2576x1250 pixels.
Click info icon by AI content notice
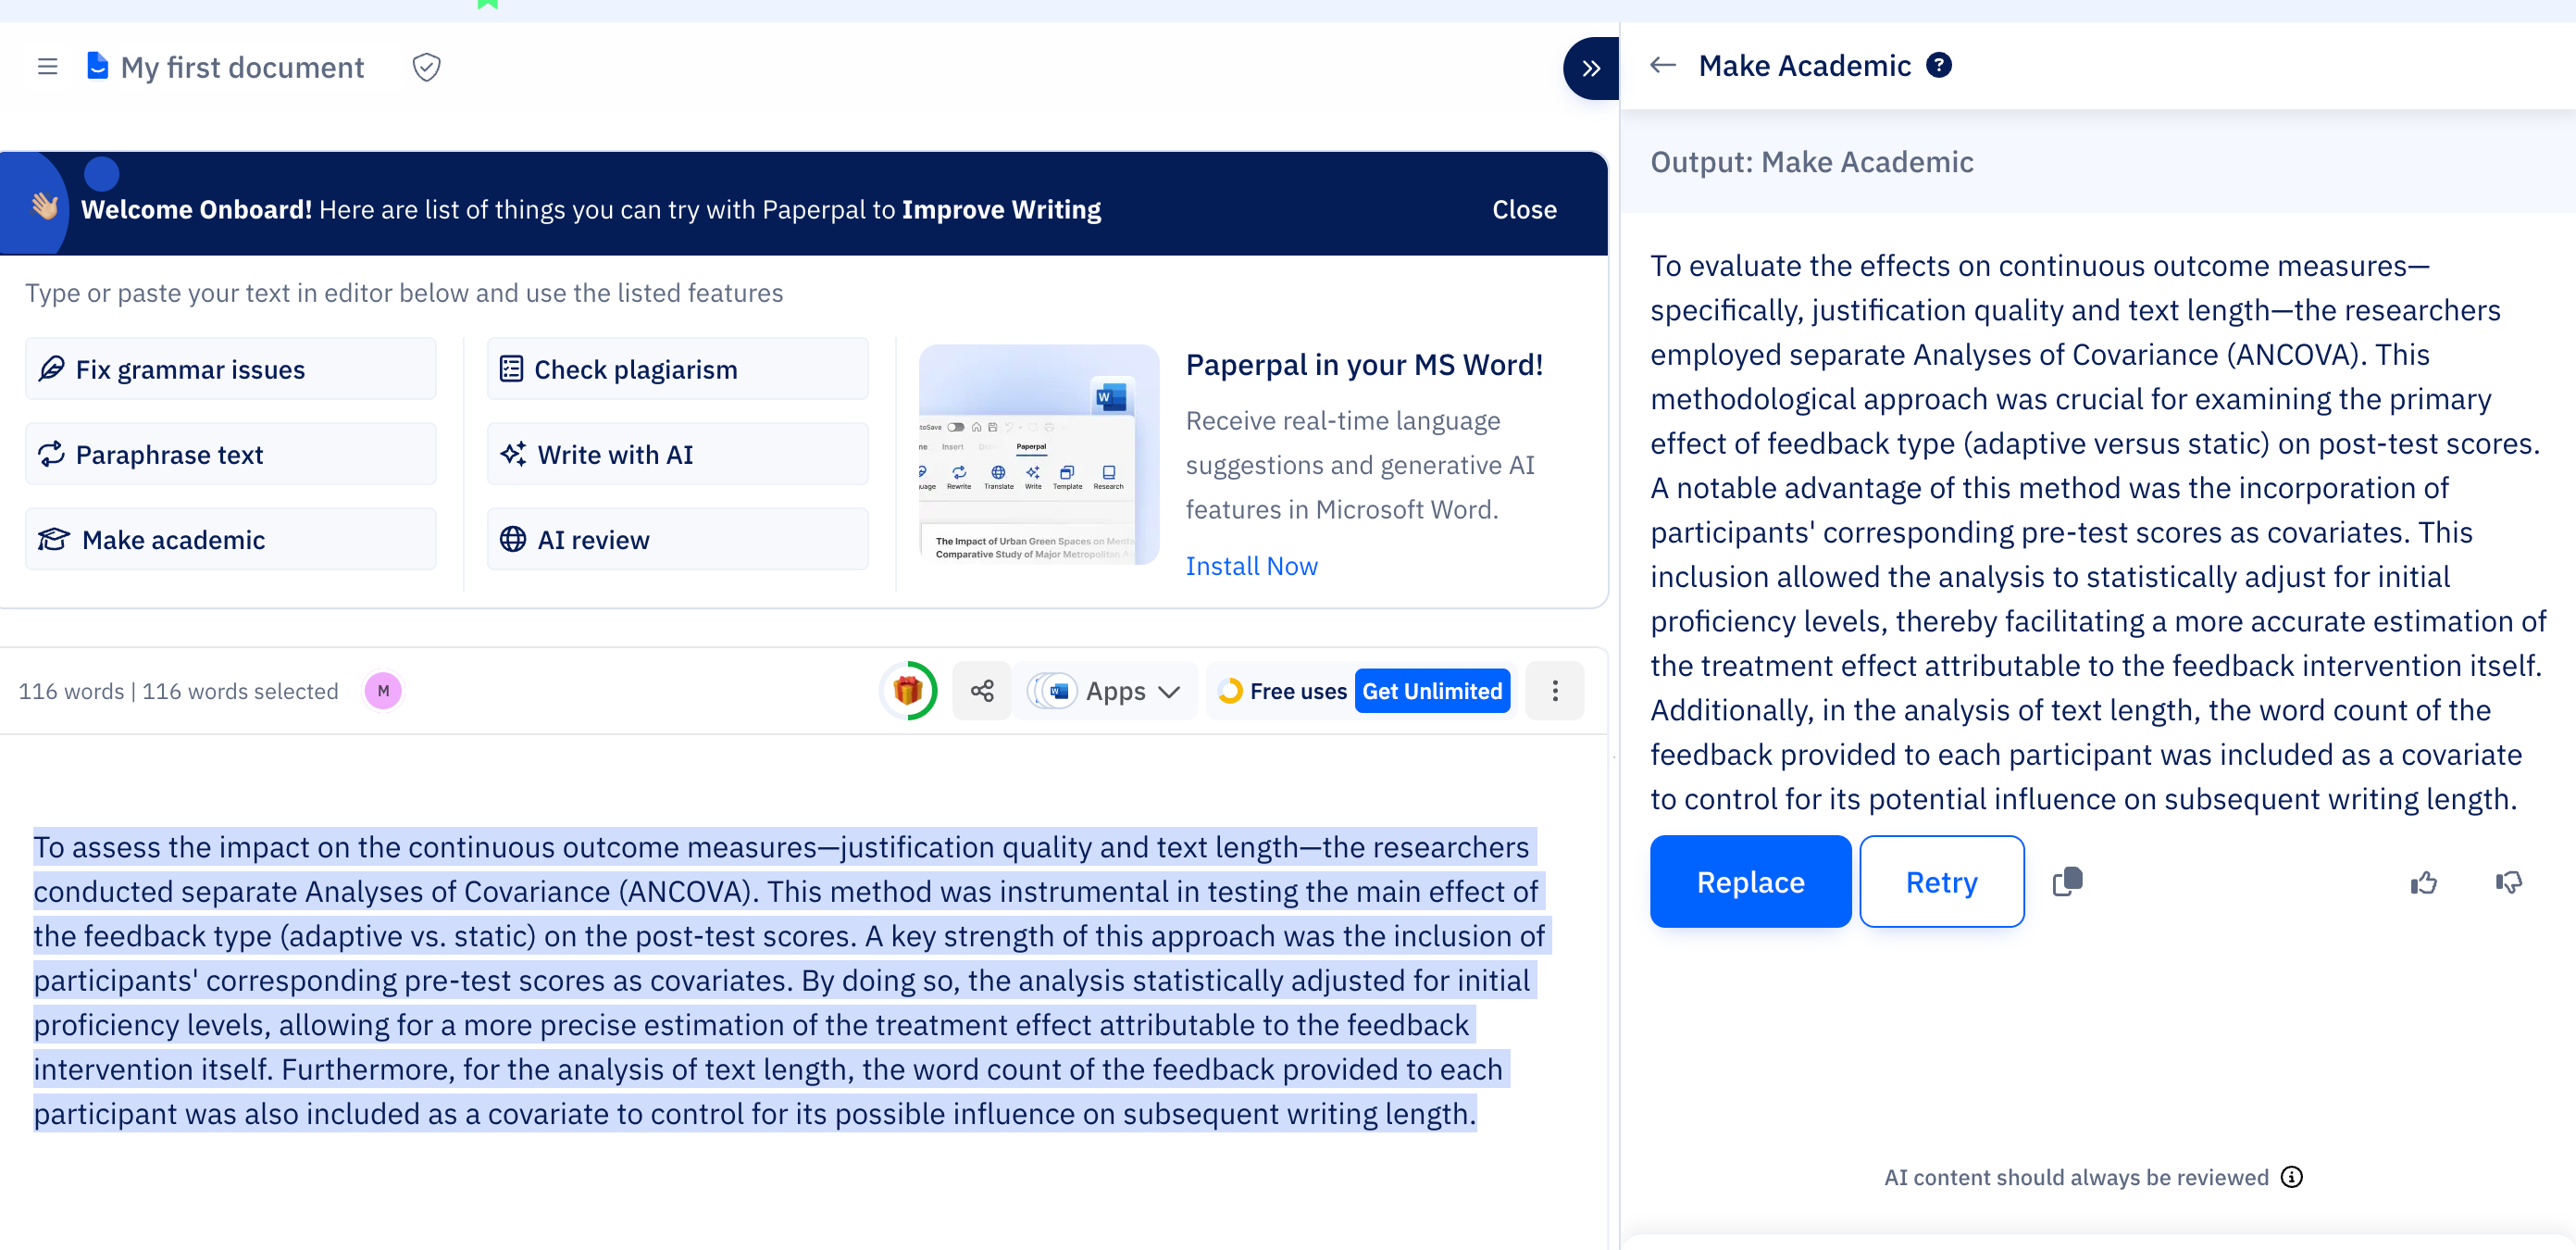2292,1176
